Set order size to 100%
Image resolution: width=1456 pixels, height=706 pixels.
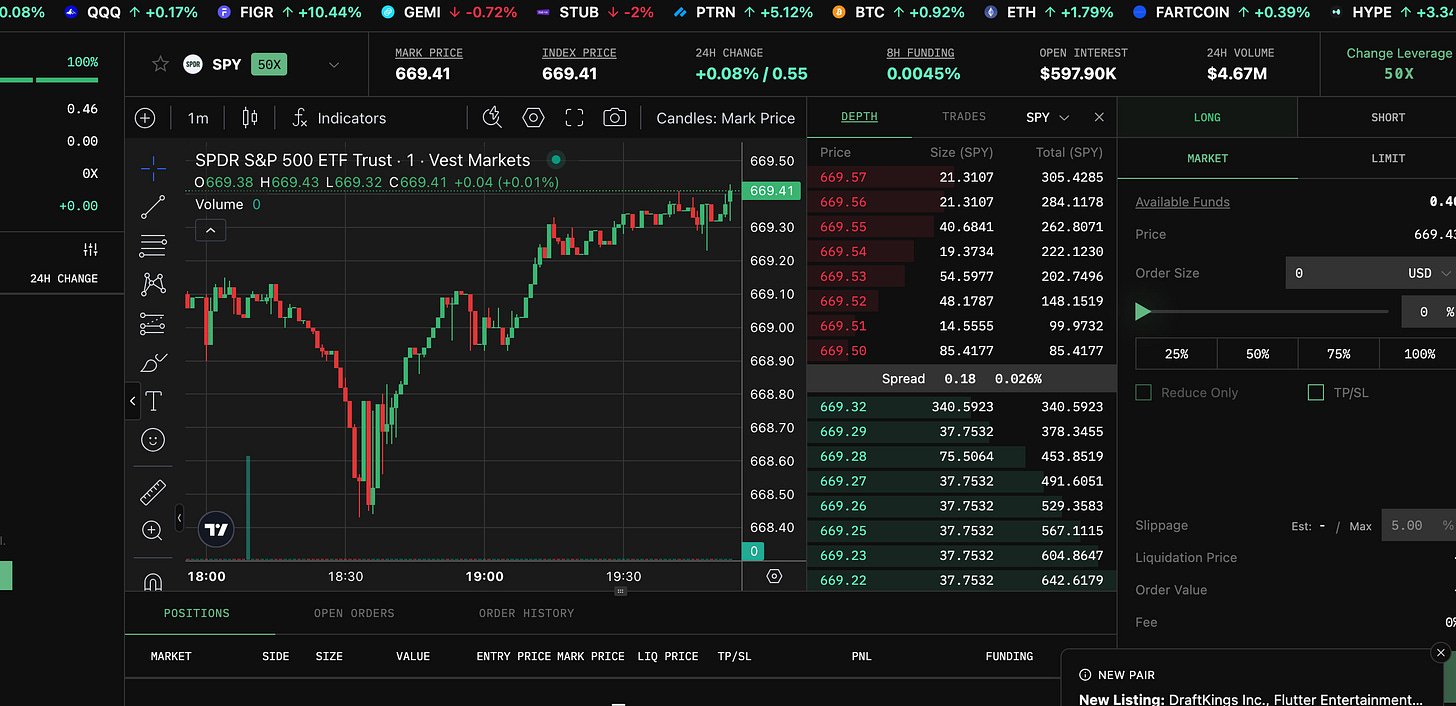click(x=1419, y=354)
